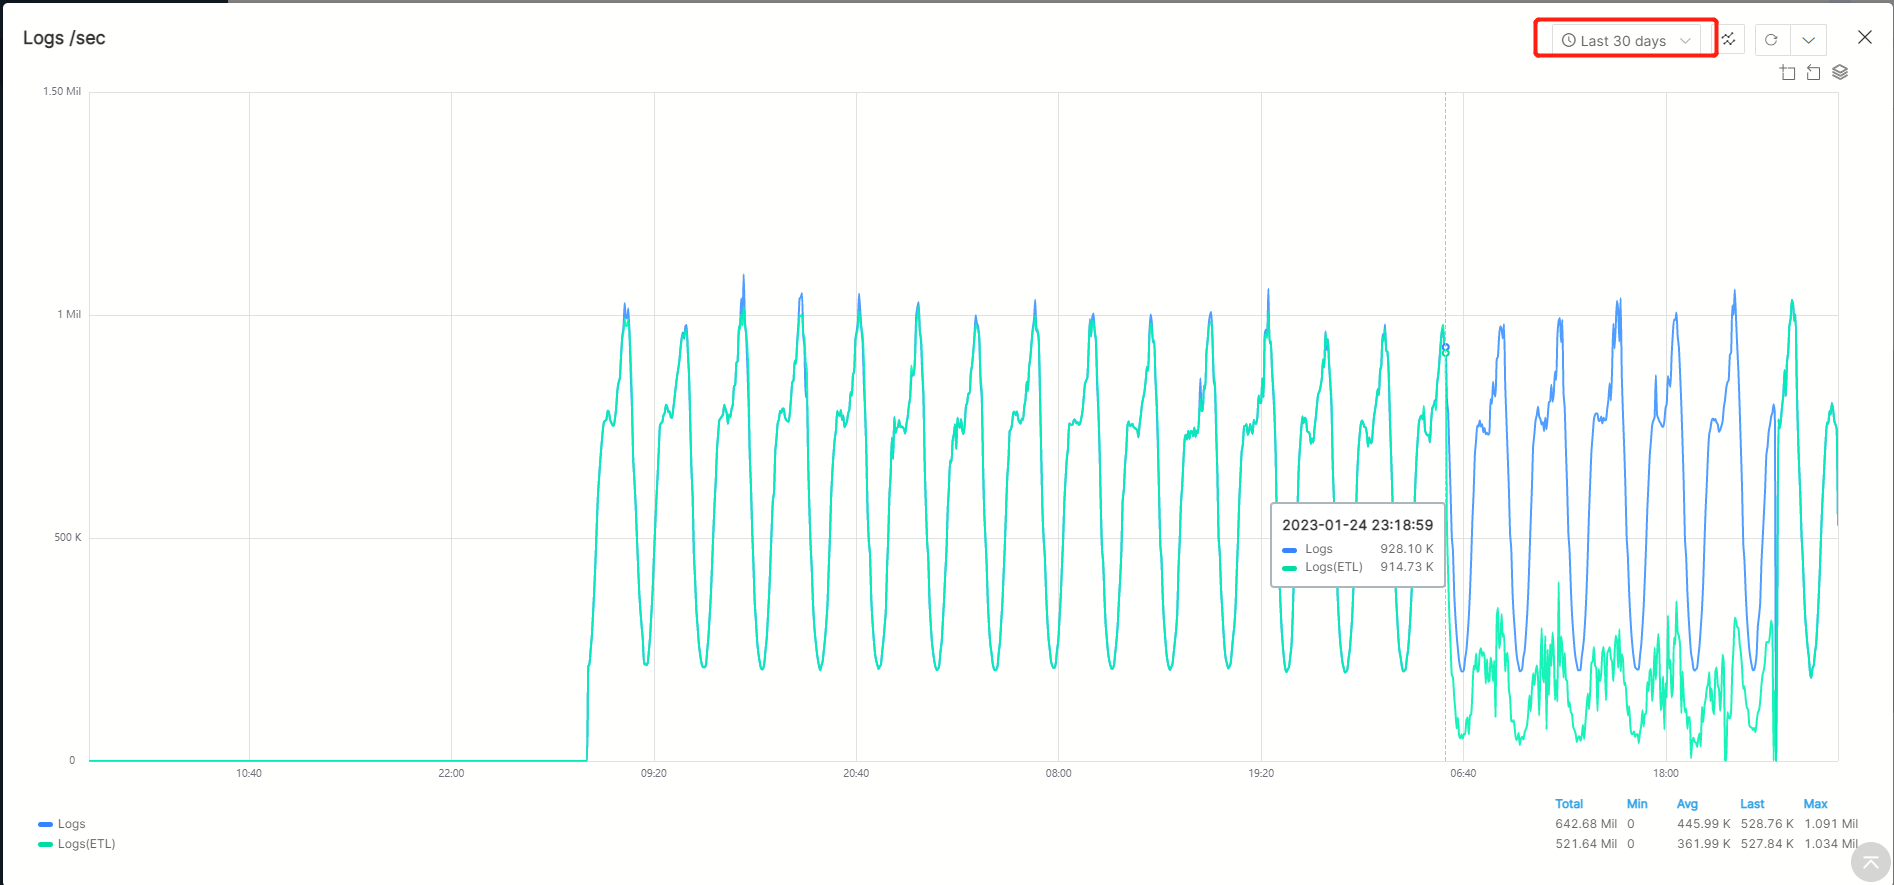1894x885 pixels.
Task: Click the data point at the dashed cursor line
Action: tap(1445, 350)
